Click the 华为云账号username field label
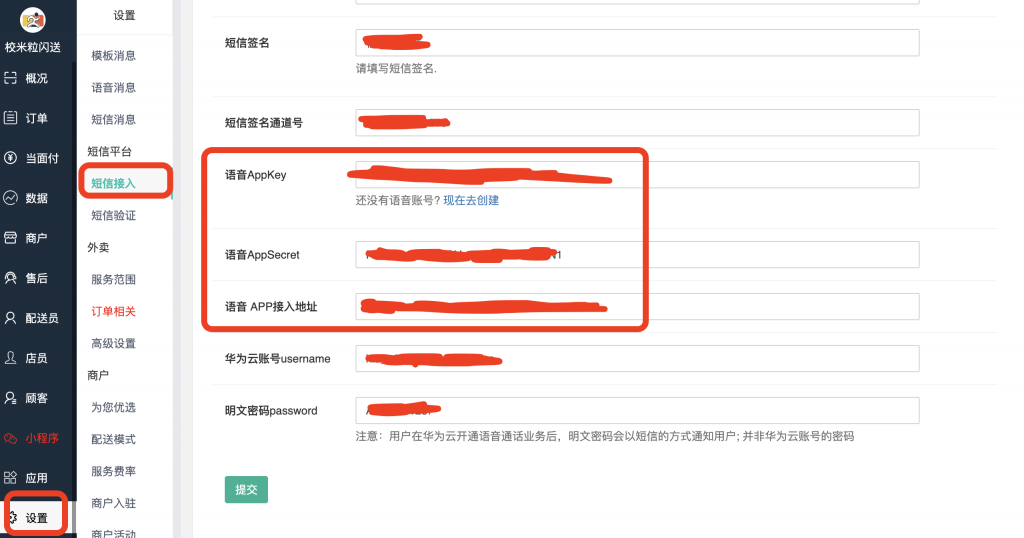This screenshot has width=1024, height=538. [278, 358]
